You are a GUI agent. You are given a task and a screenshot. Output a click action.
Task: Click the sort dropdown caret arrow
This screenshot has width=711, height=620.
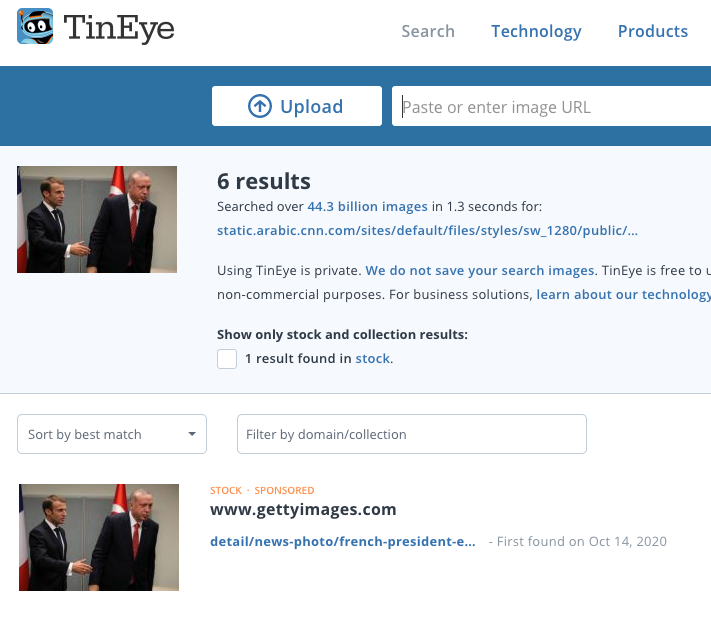(x=192, y=434)
